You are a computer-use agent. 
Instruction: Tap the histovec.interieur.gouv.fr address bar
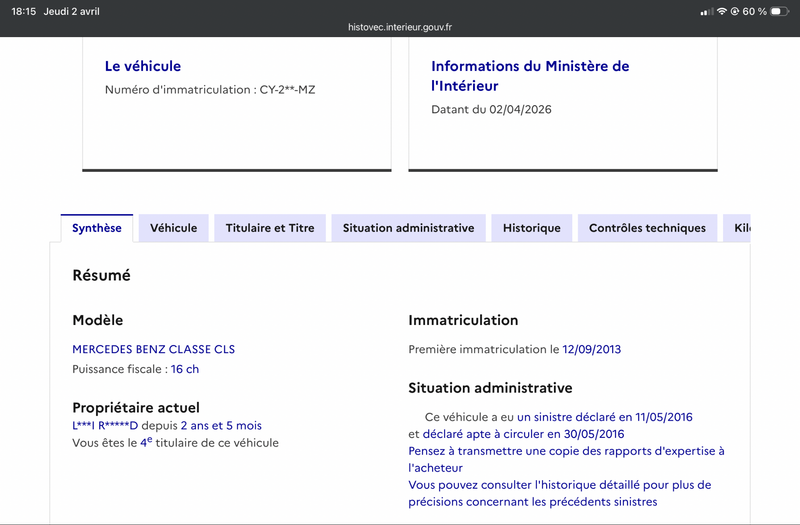pyautogui.click(x=400, y=28)
